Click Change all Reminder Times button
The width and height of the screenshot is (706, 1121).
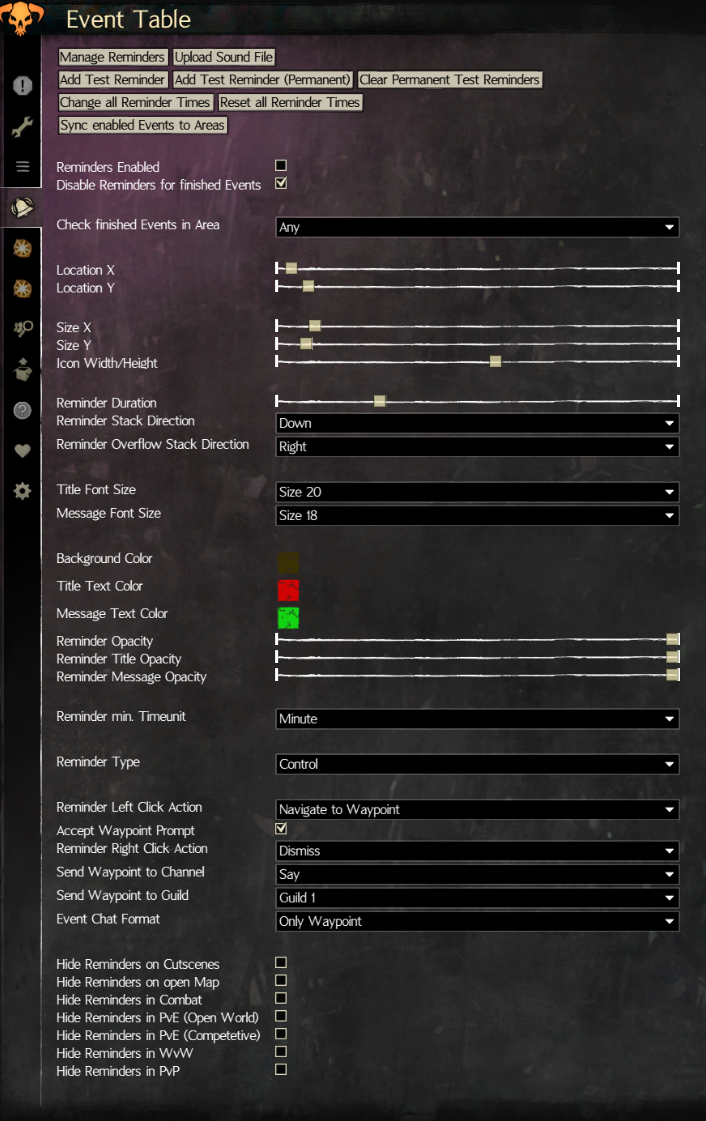135,102
